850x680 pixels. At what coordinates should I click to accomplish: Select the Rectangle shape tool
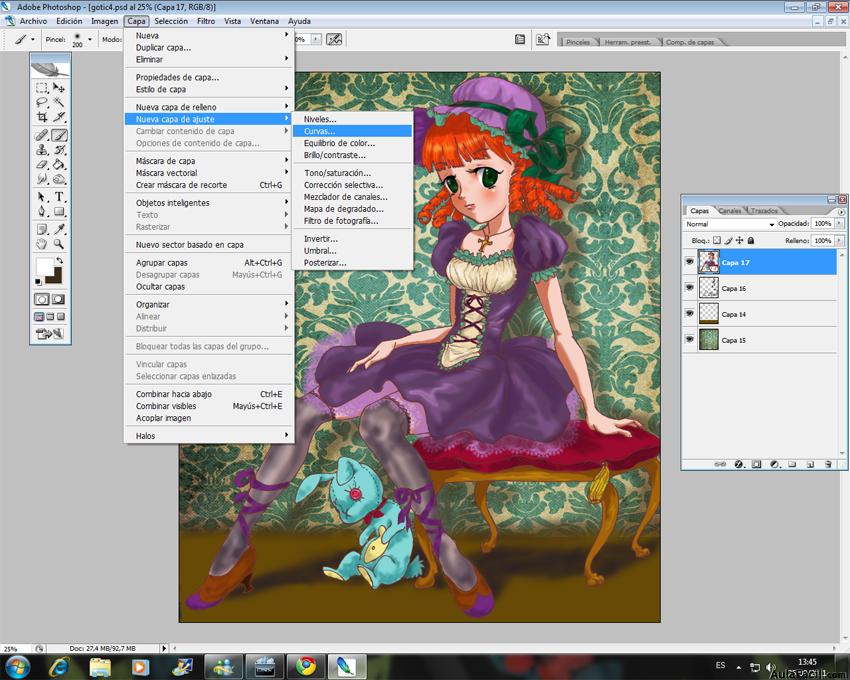tap(59, 211)
